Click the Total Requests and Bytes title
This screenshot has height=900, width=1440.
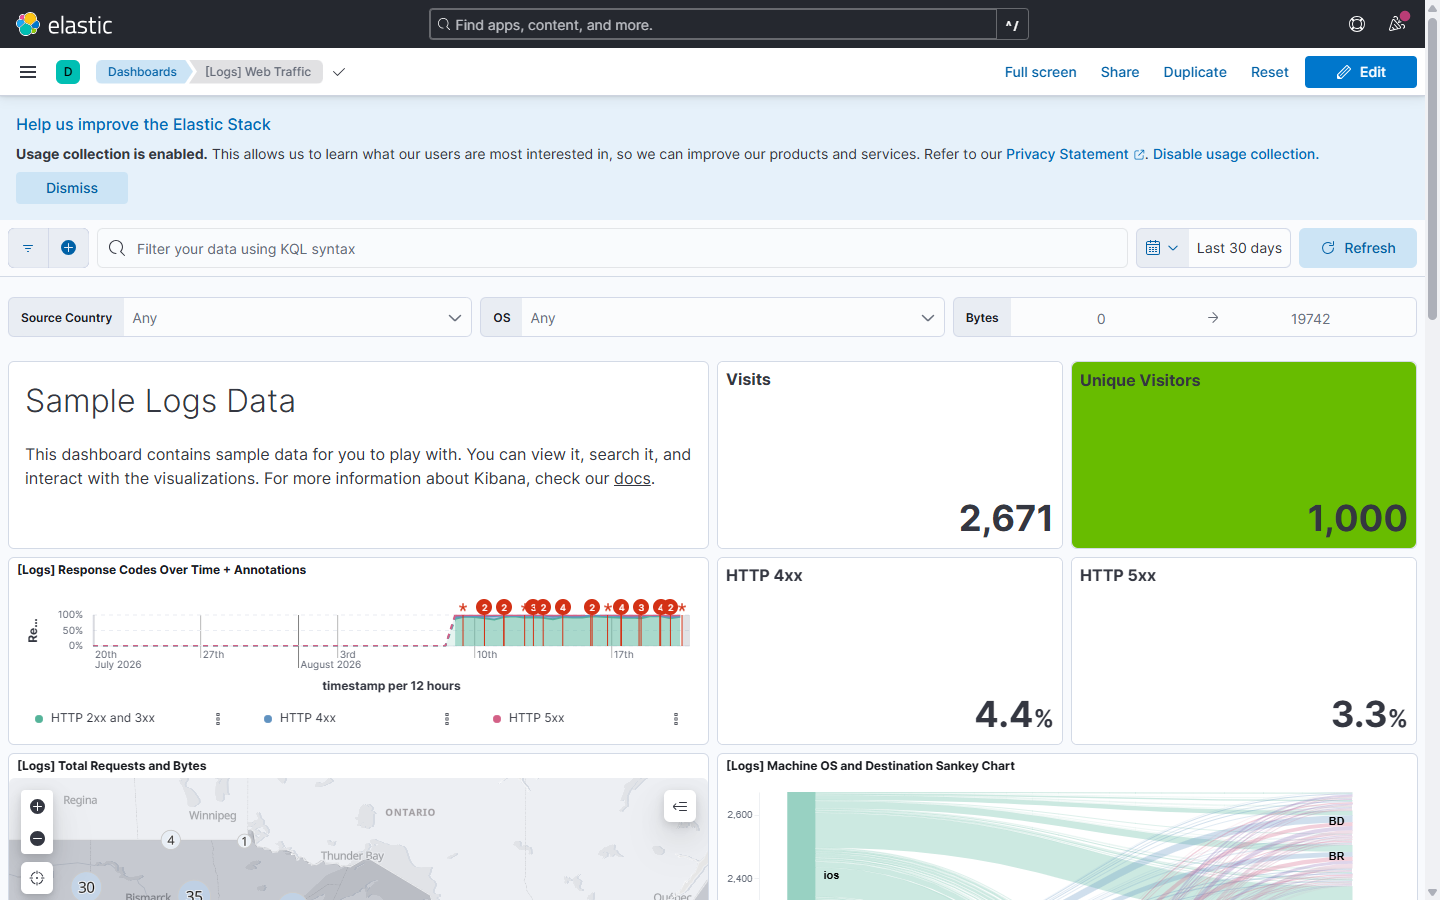112,766
